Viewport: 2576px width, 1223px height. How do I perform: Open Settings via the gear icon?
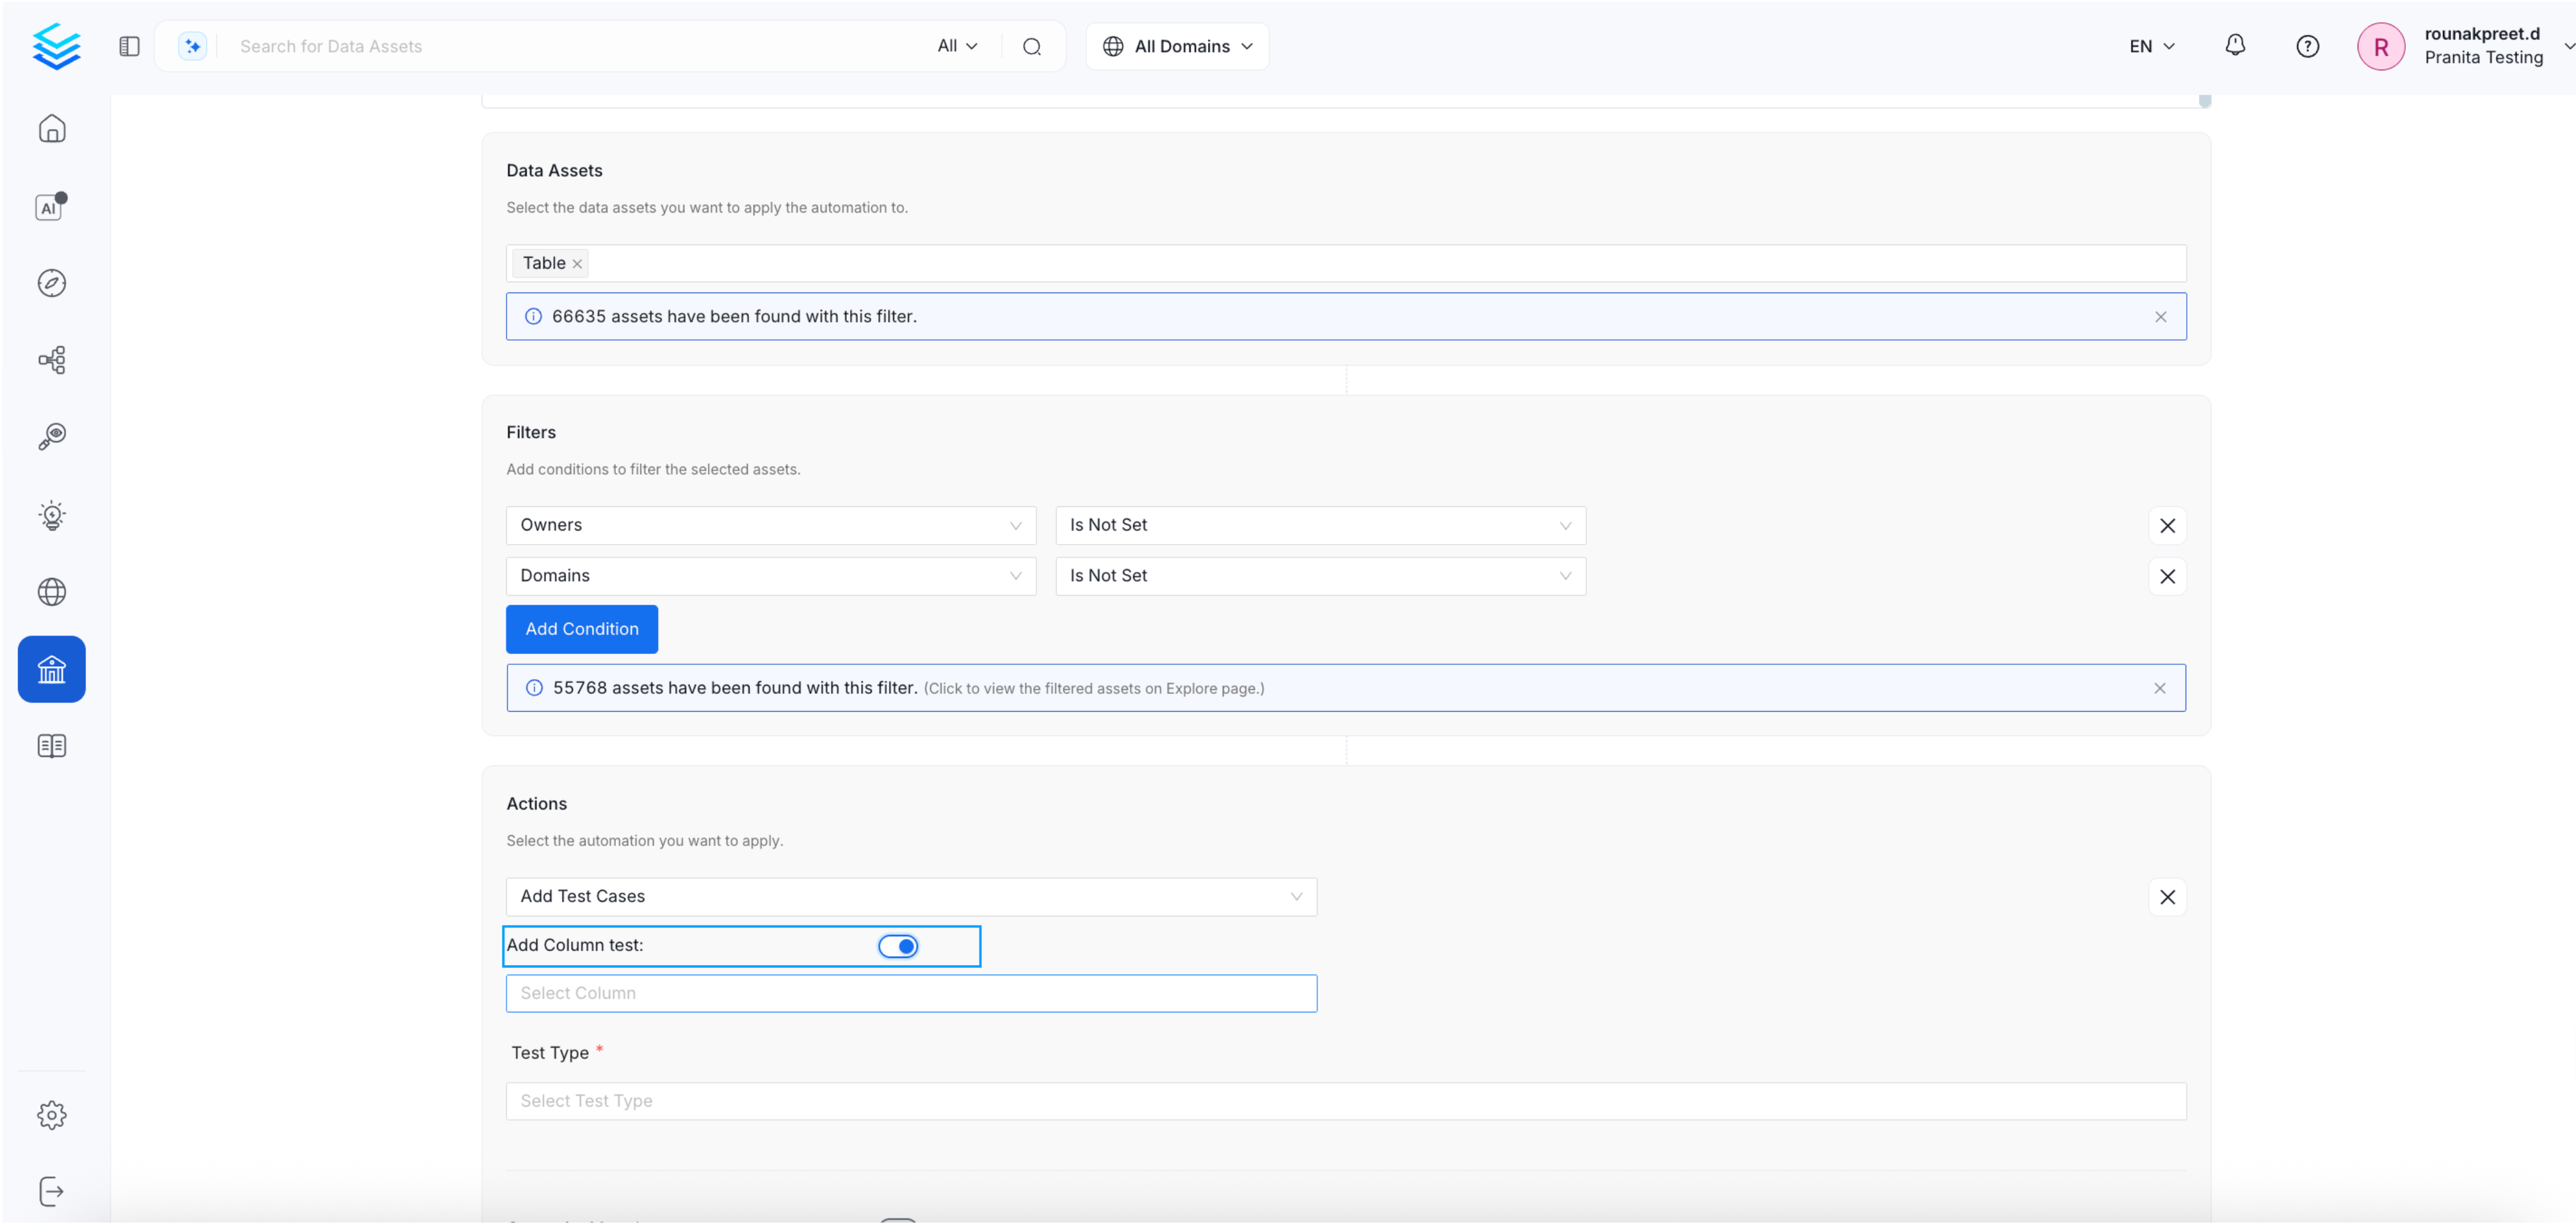[x=51, y=1115]
